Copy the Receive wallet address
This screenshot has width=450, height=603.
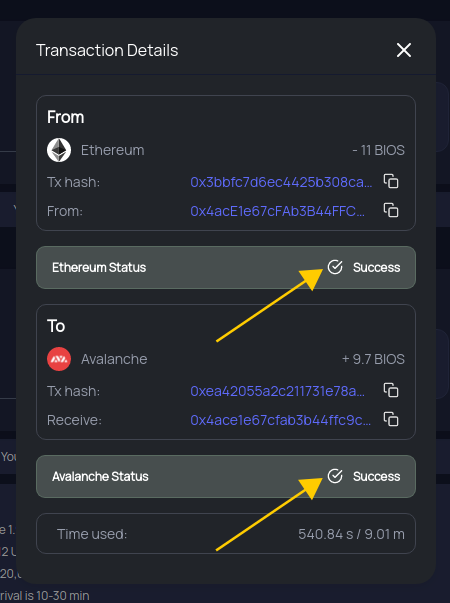(x=391, y=419)
